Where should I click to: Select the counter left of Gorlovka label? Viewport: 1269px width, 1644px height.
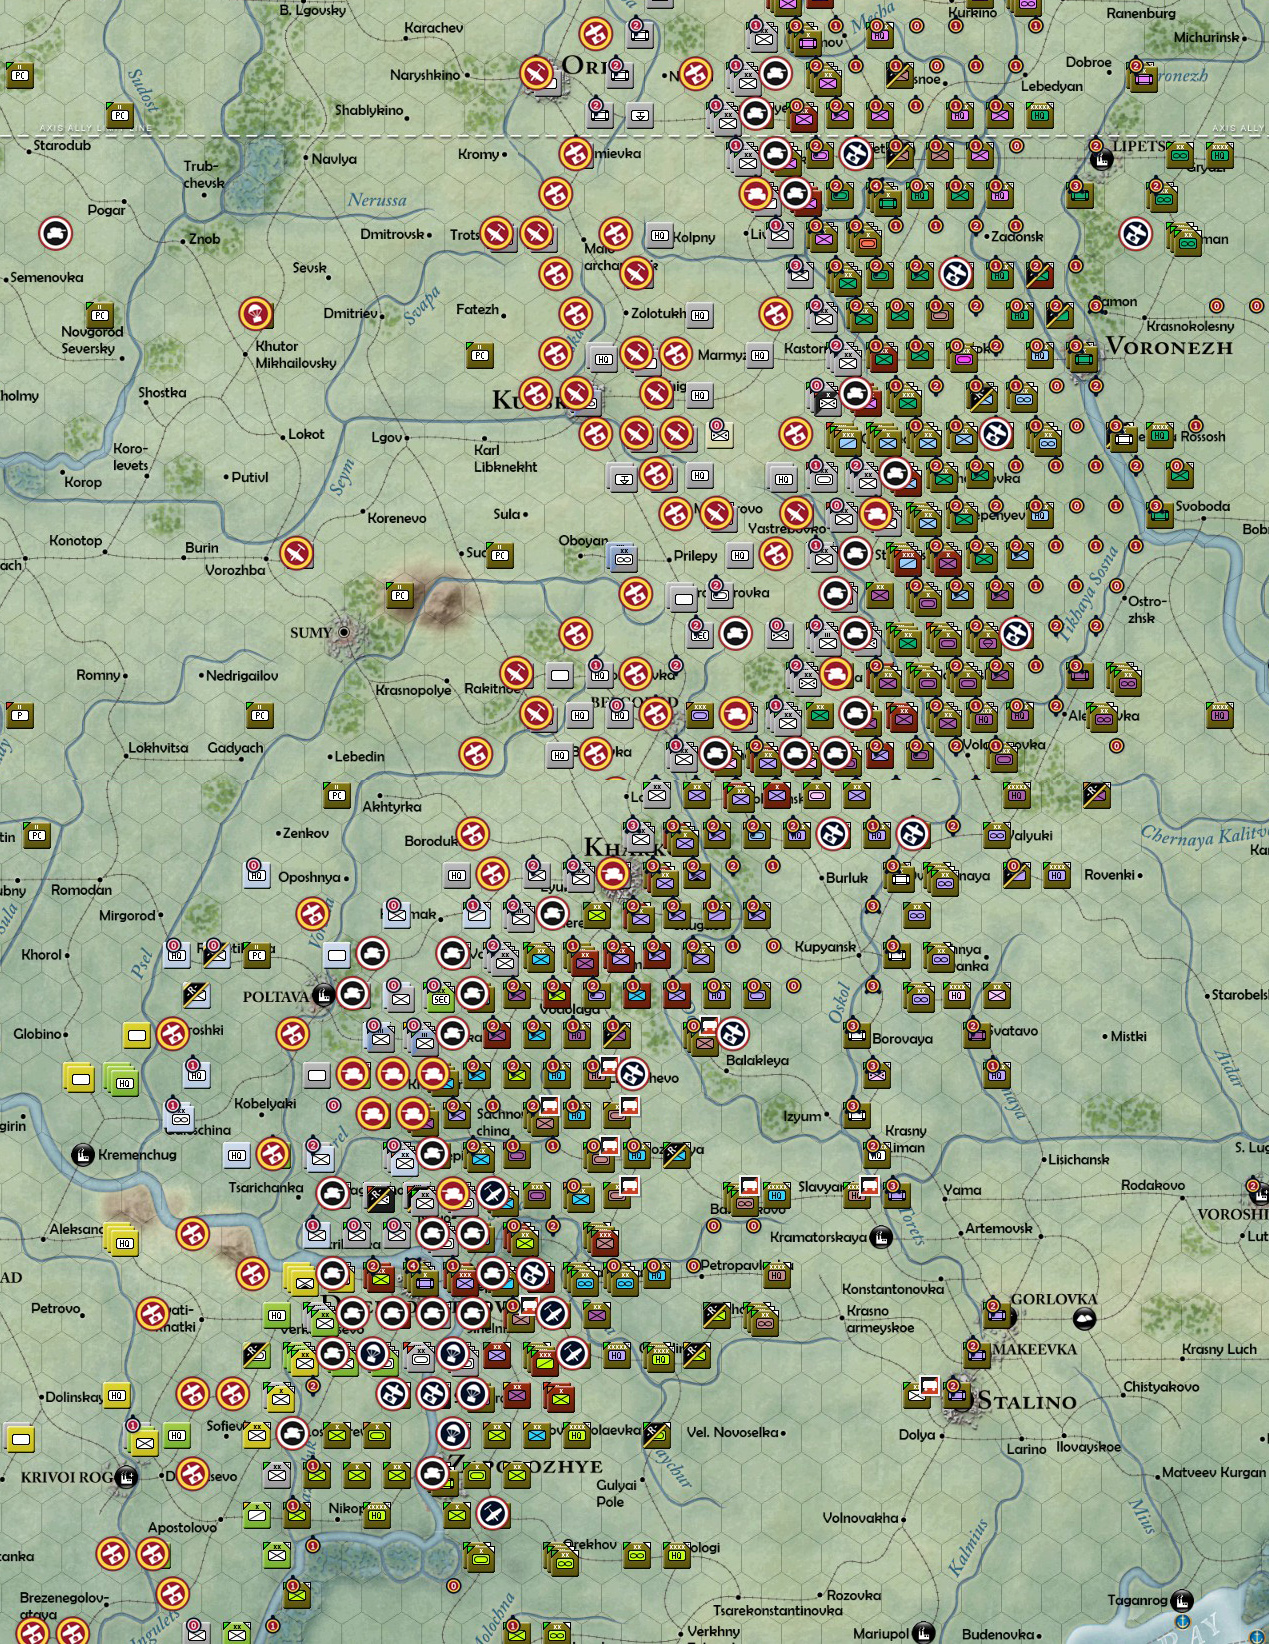[997, 1313]
